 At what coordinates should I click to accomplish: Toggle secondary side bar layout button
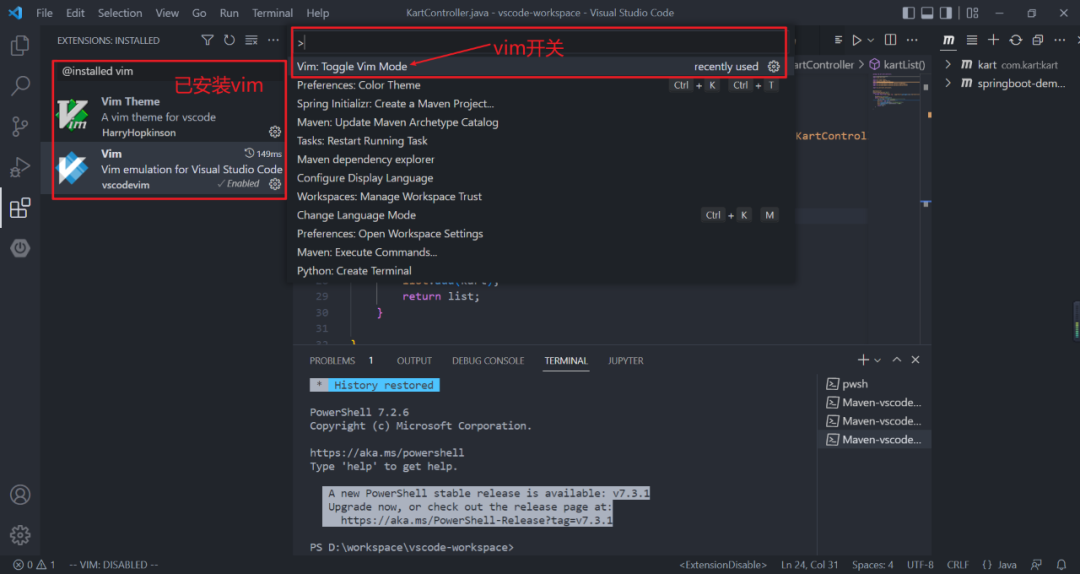coord(946,12)
